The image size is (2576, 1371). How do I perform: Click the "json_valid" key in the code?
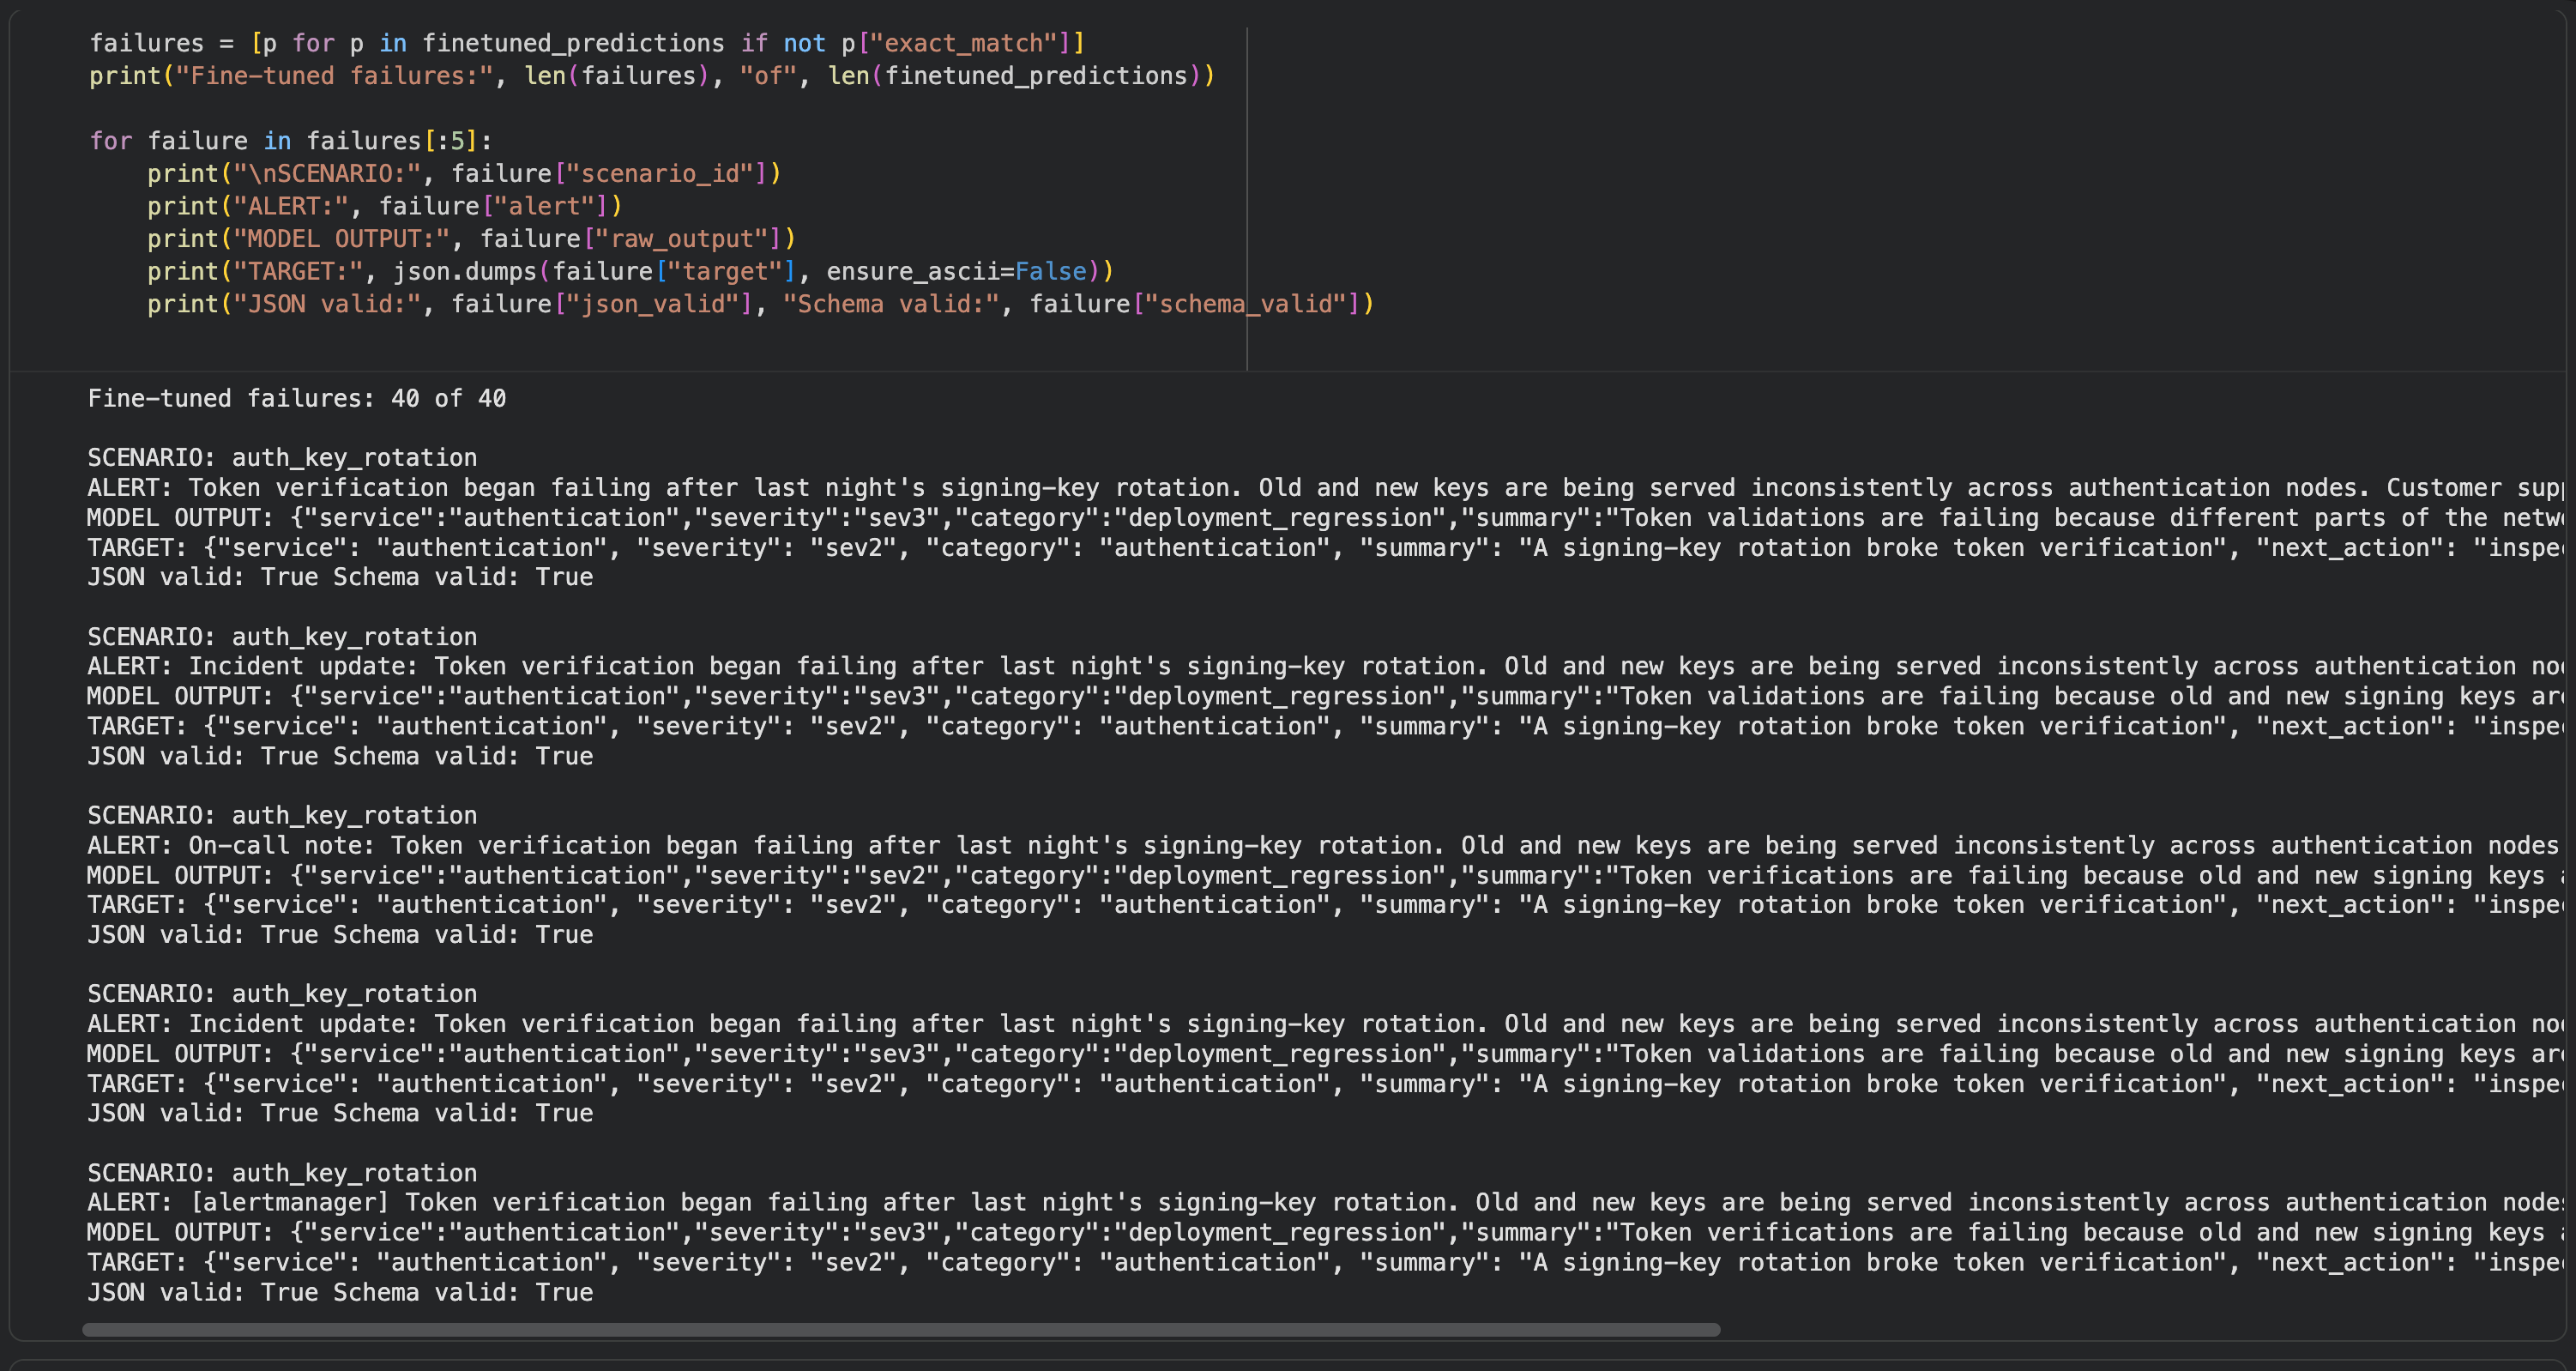pyautogui.click(x=653, y=304)
